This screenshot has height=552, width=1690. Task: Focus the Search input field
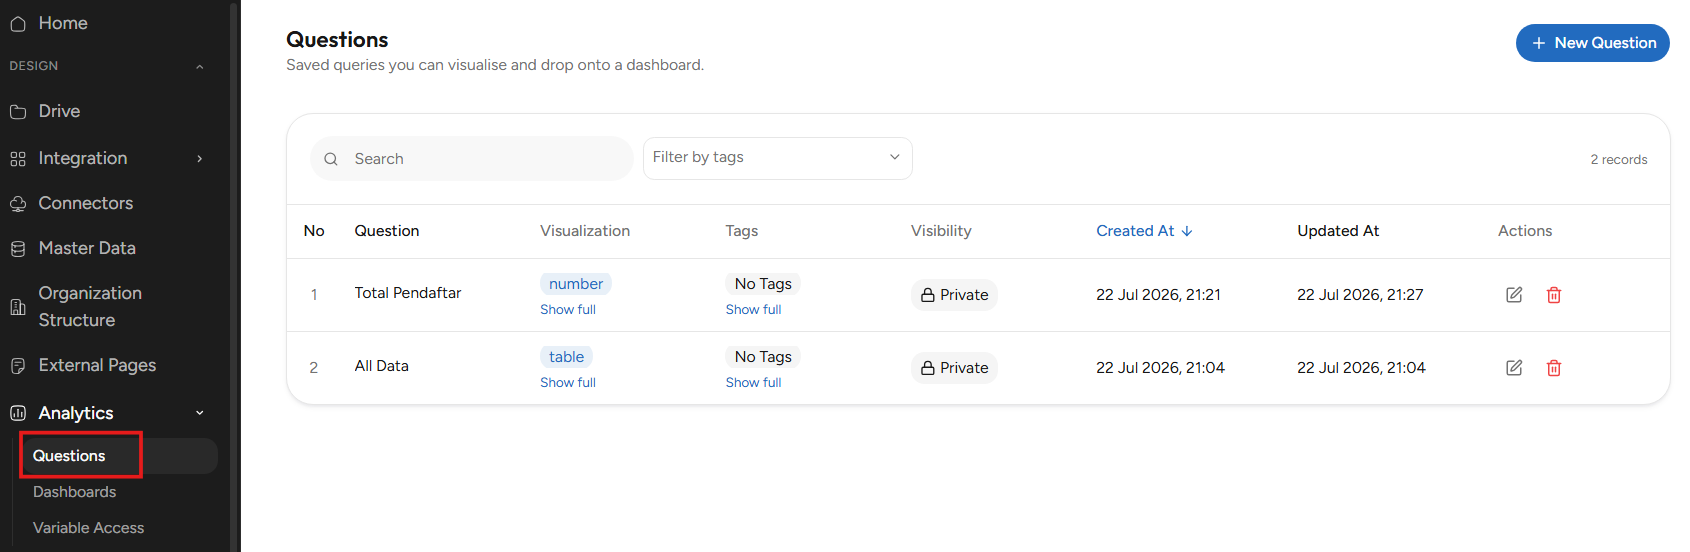(x=472, y=159)
